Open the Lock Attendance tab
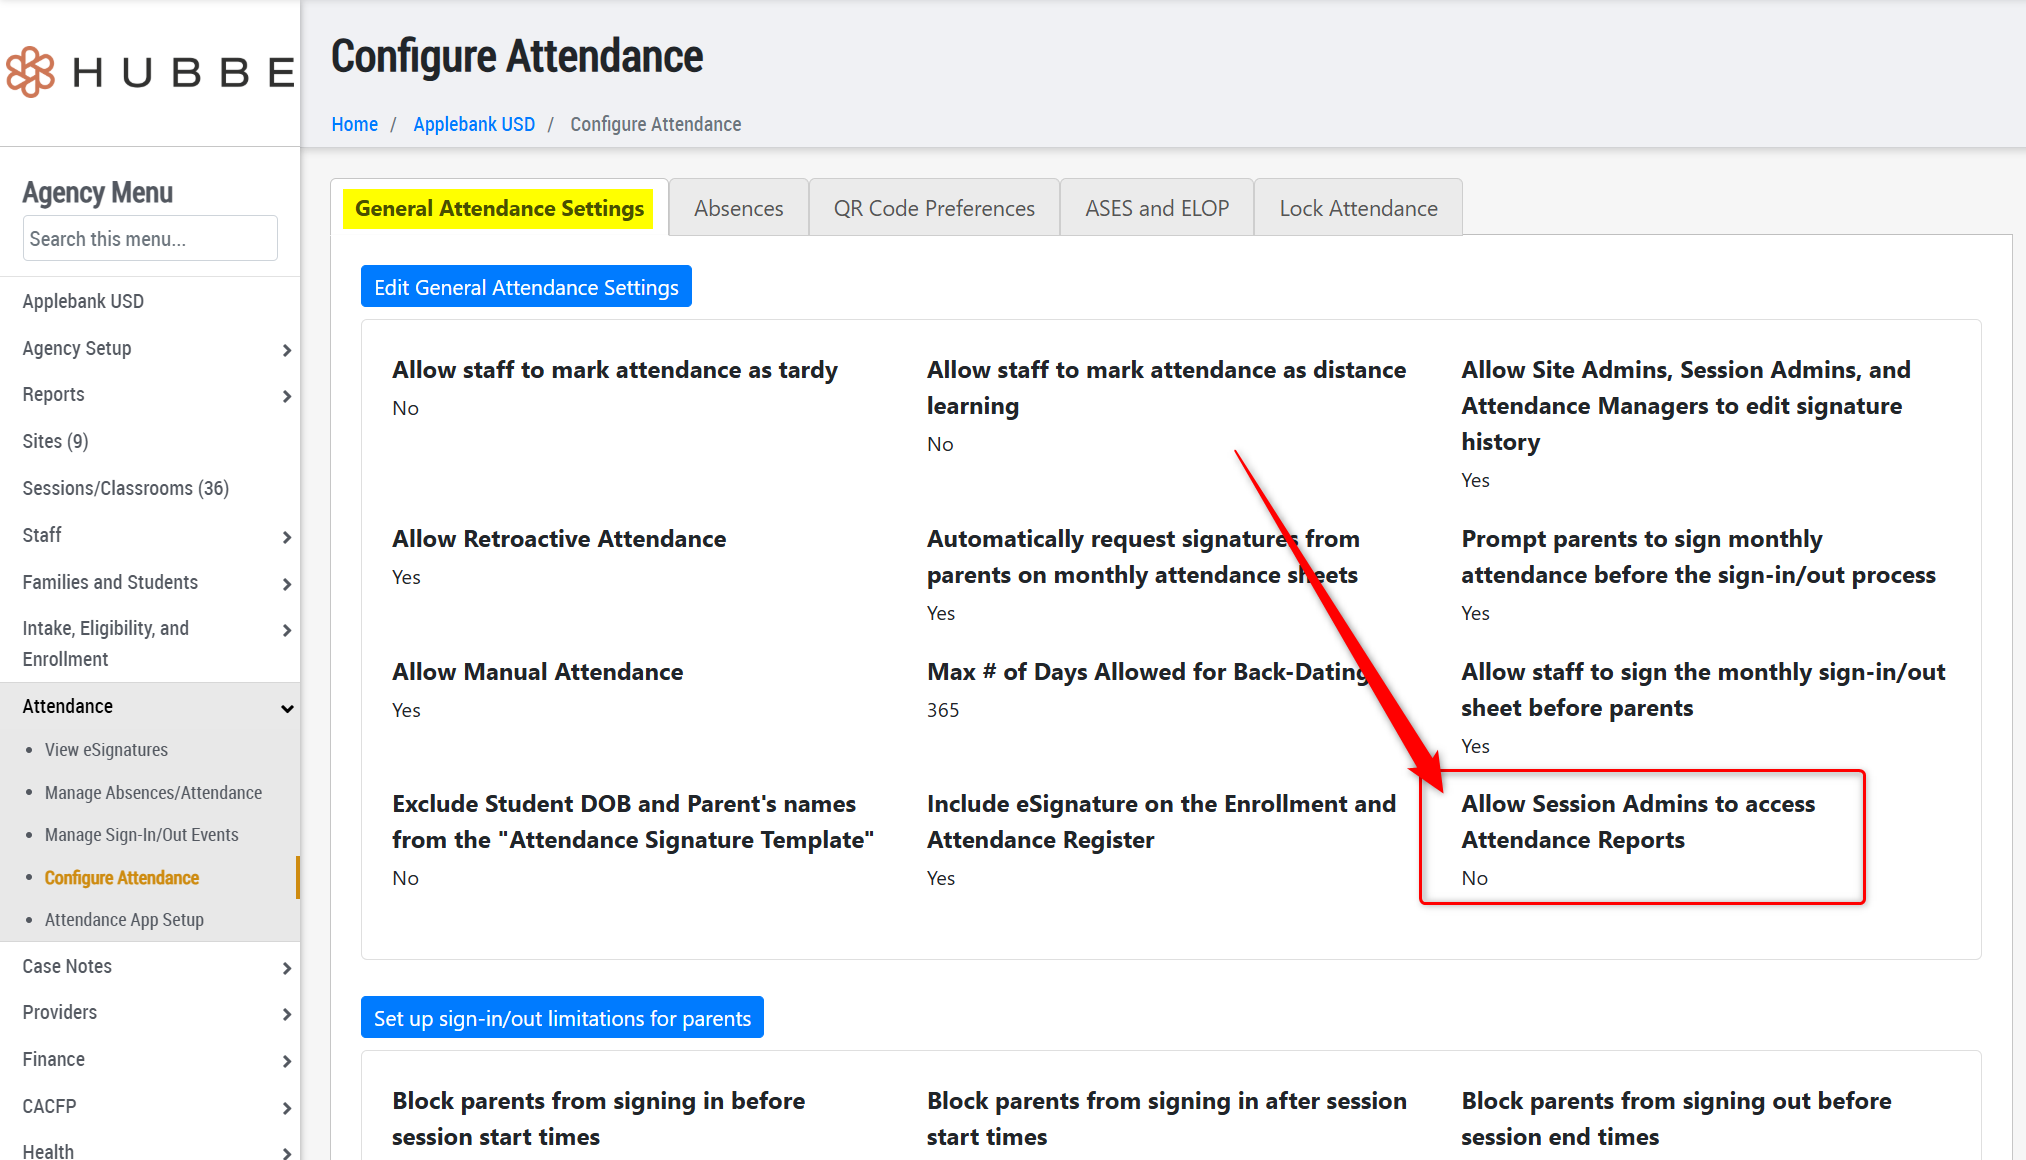This screenshot has height=1160, width=2026. [1358, 208]
